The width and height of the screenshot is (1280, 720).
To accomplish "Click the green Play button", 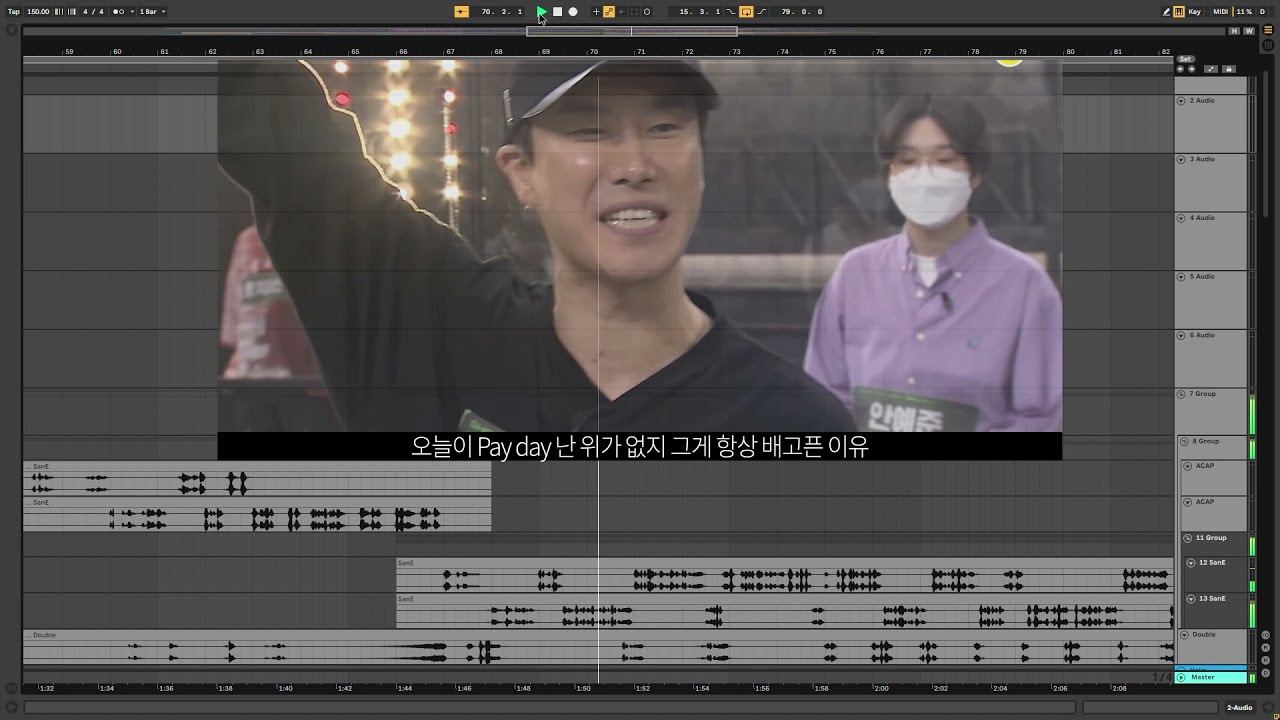I will click(x=541, y=12).
